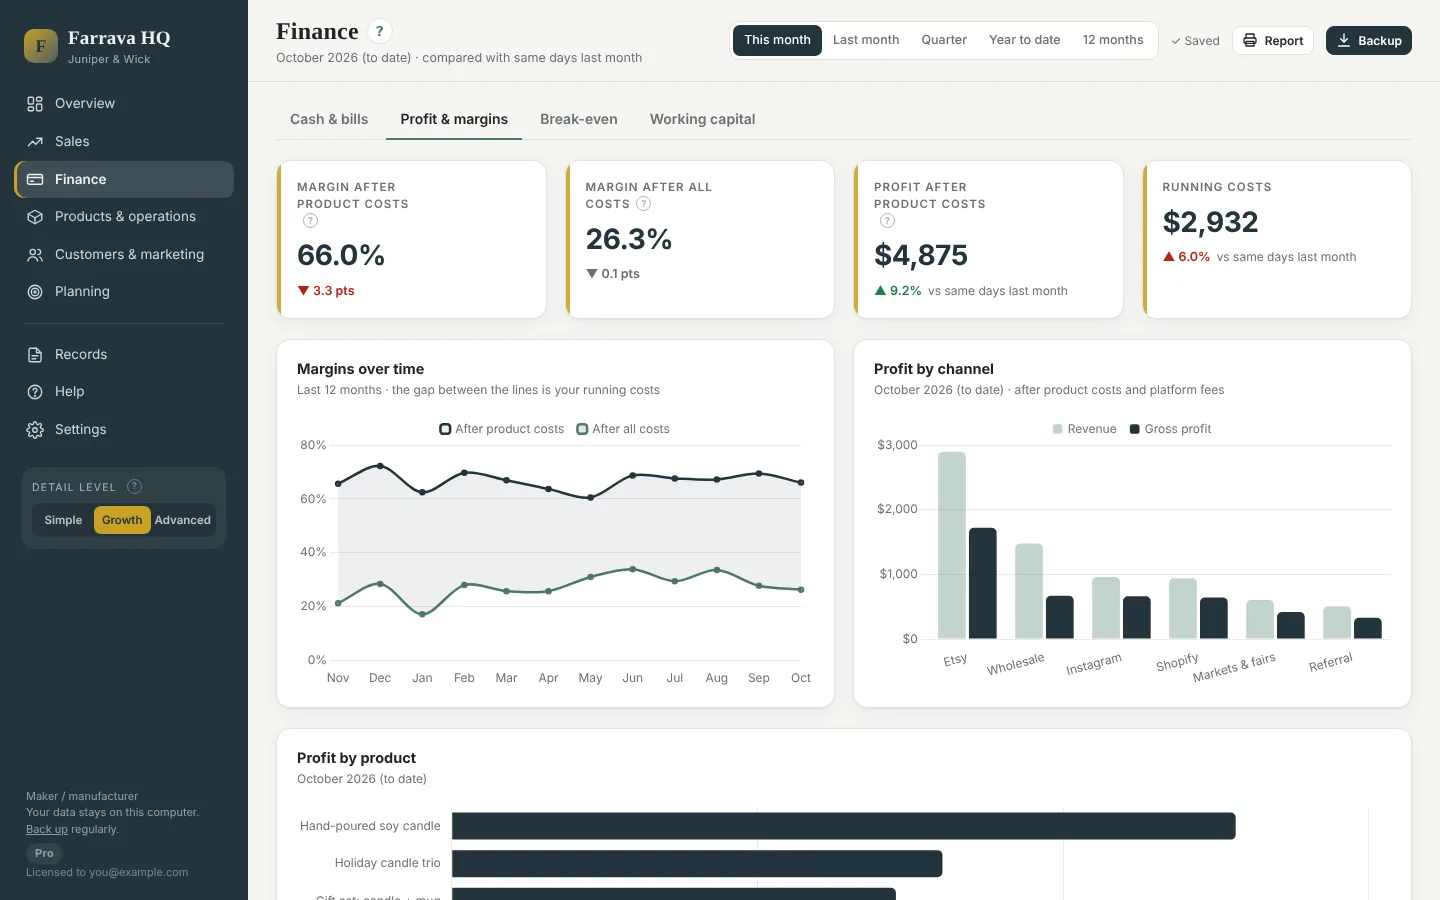The image size is (1440, 900).
Task: Click the Planning target icon
Action: tap(35, 292)
